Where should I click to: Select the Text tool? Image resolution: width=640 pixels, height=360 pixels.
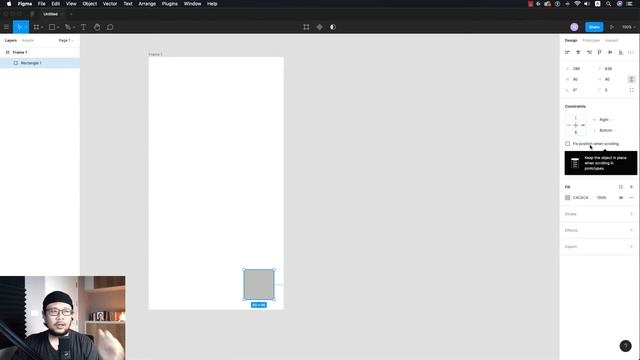[83, 27]
